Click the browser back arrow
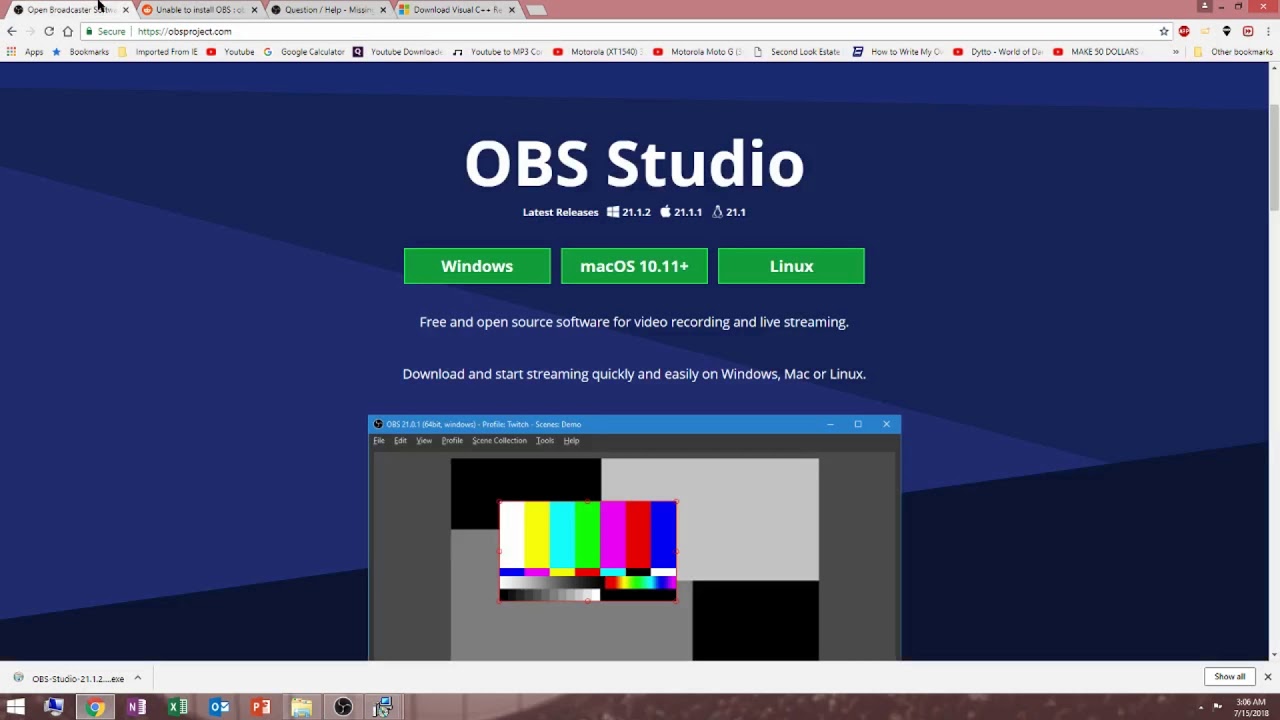This screenshot has width=1280, height=720. click(12, 31)
